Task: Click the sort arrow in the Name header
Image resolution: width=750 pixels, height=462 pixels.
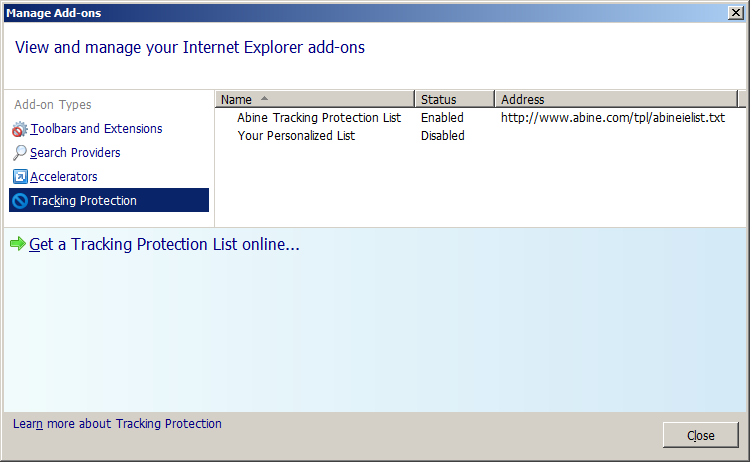Action: [x=264, y=99]
